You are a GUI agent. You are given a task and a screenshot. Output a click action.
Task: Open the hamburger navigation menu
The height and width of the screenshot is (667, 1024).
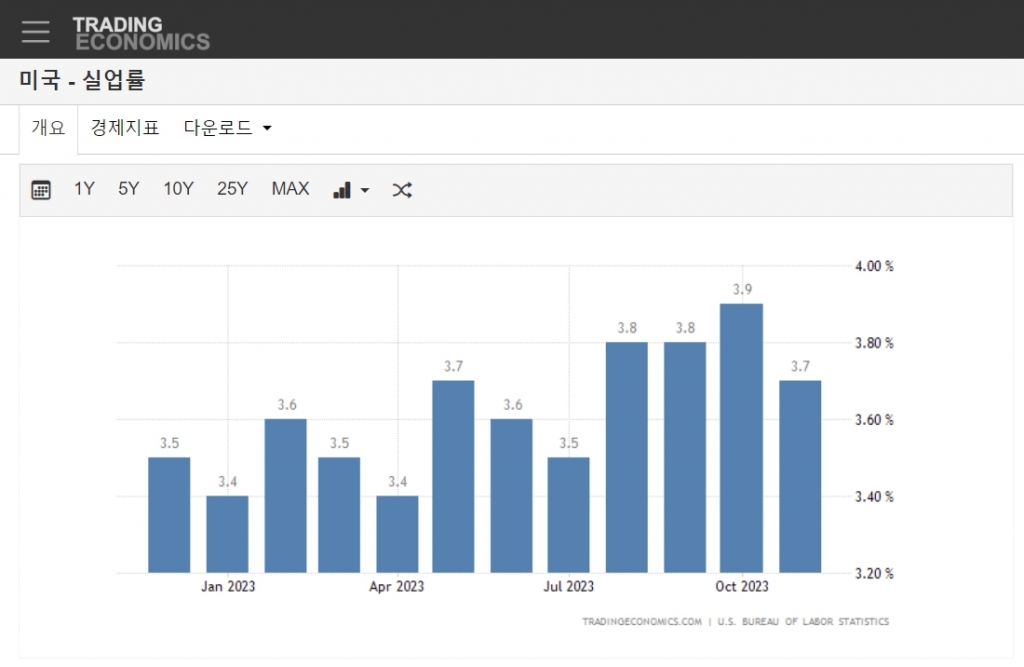(x=35, y=31)
